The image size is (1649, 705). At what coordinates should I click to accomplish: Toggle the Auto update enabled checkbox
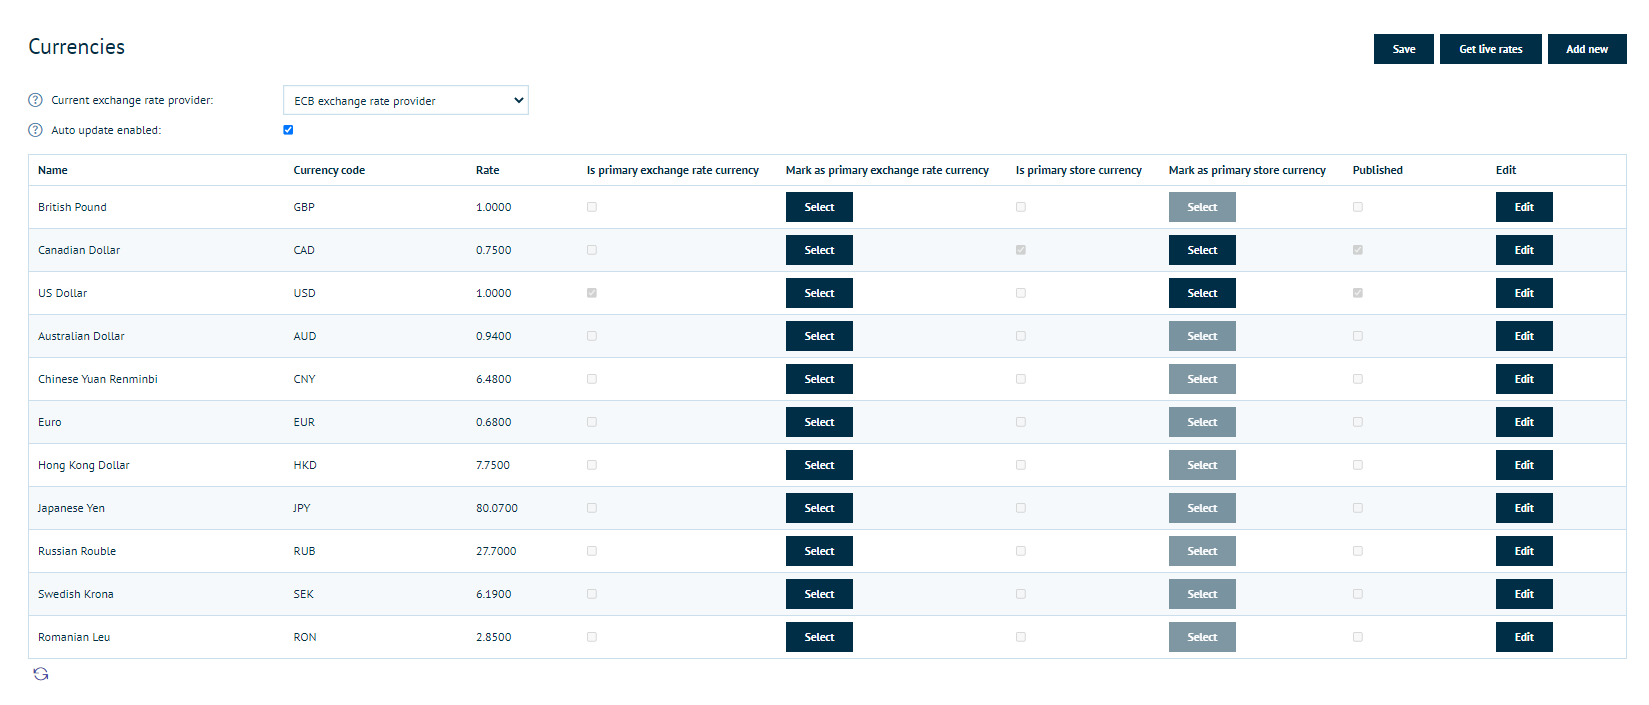tap(288, 130)
